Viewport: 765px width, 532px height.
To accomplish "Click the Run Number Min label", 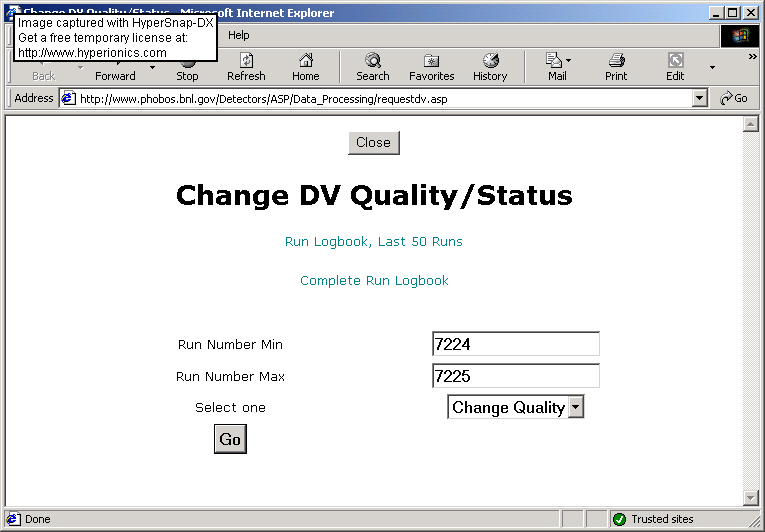I will tap(230, 345).
